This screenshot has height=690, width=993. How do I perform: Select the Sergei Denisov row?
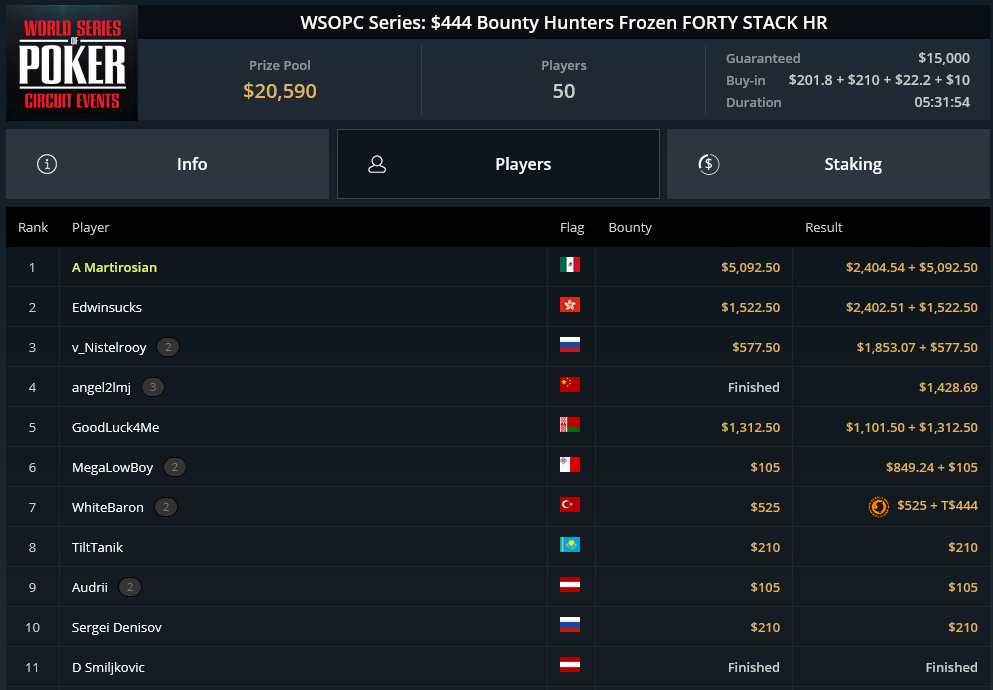coord(498,627)
